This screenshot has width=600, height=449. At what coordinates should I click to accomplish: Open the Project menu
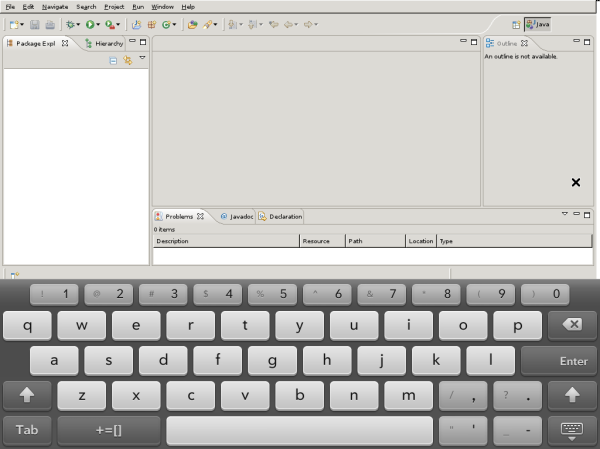[x=114, y=7]
